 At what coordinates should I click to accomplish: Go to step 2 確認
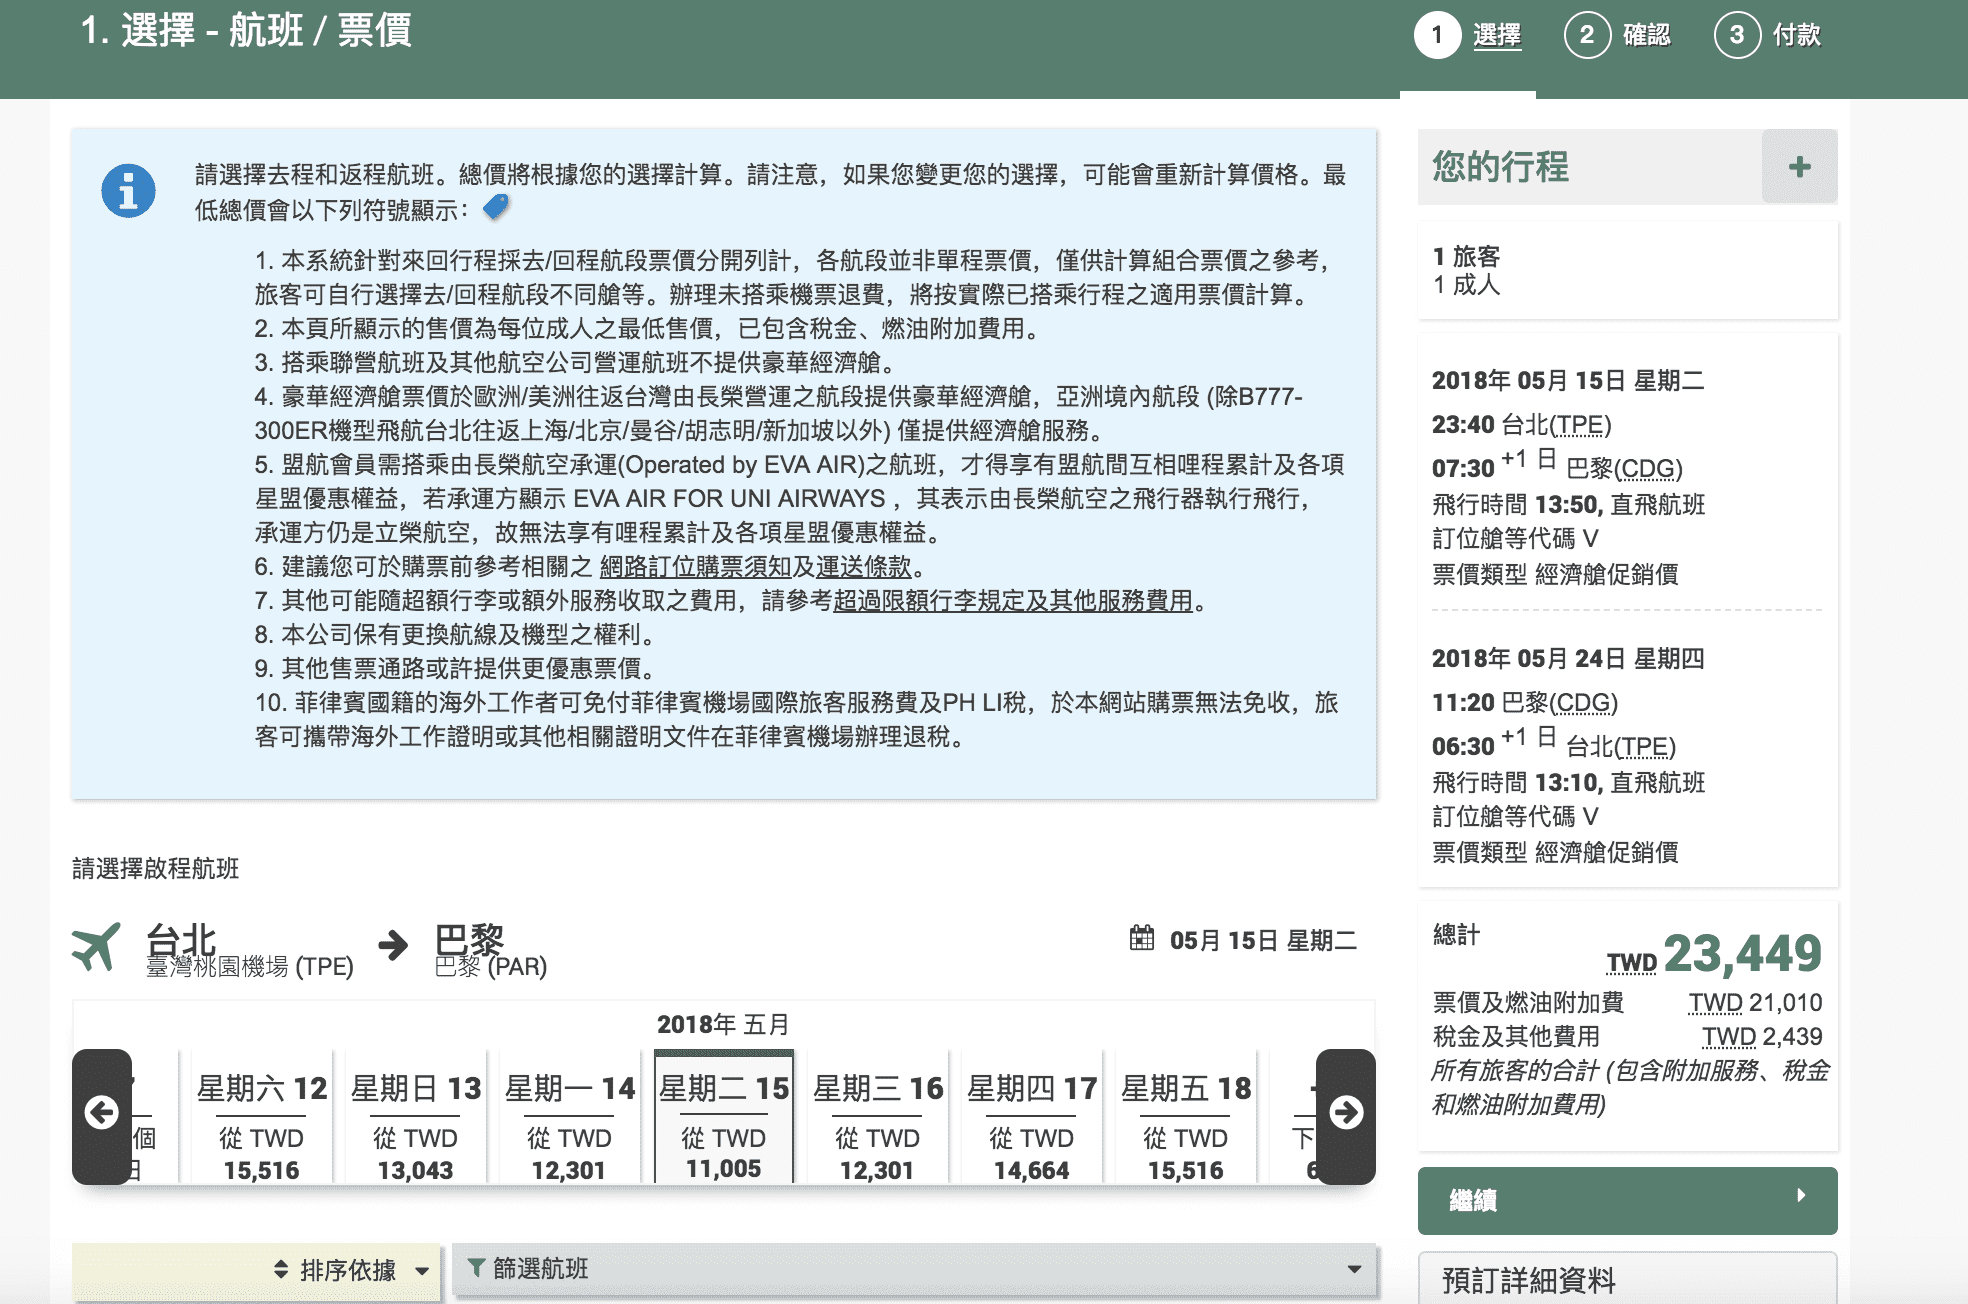pos(1618,36)
